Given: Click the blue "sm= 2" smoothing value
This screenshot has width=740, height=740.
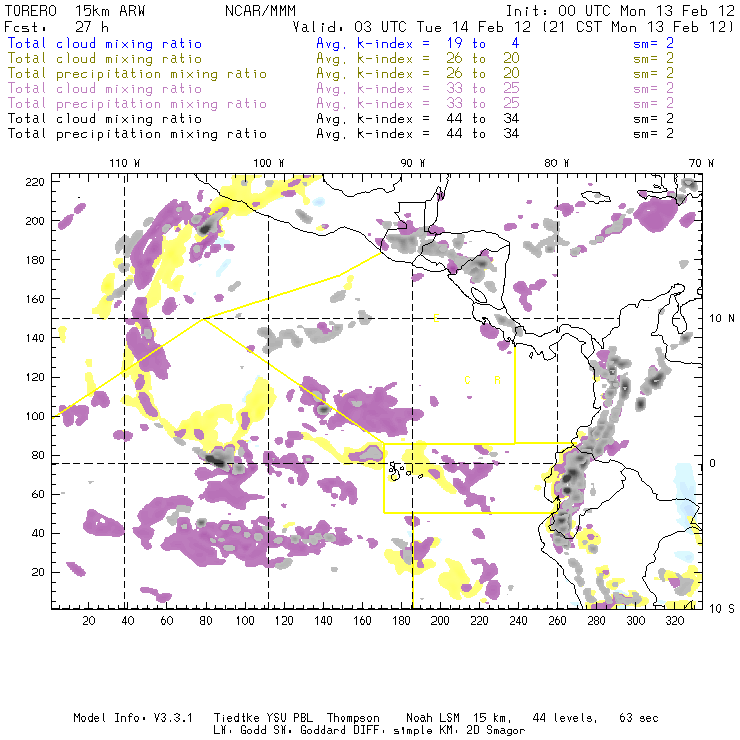Looking at the screenshot, I should (x=653, y=43).
